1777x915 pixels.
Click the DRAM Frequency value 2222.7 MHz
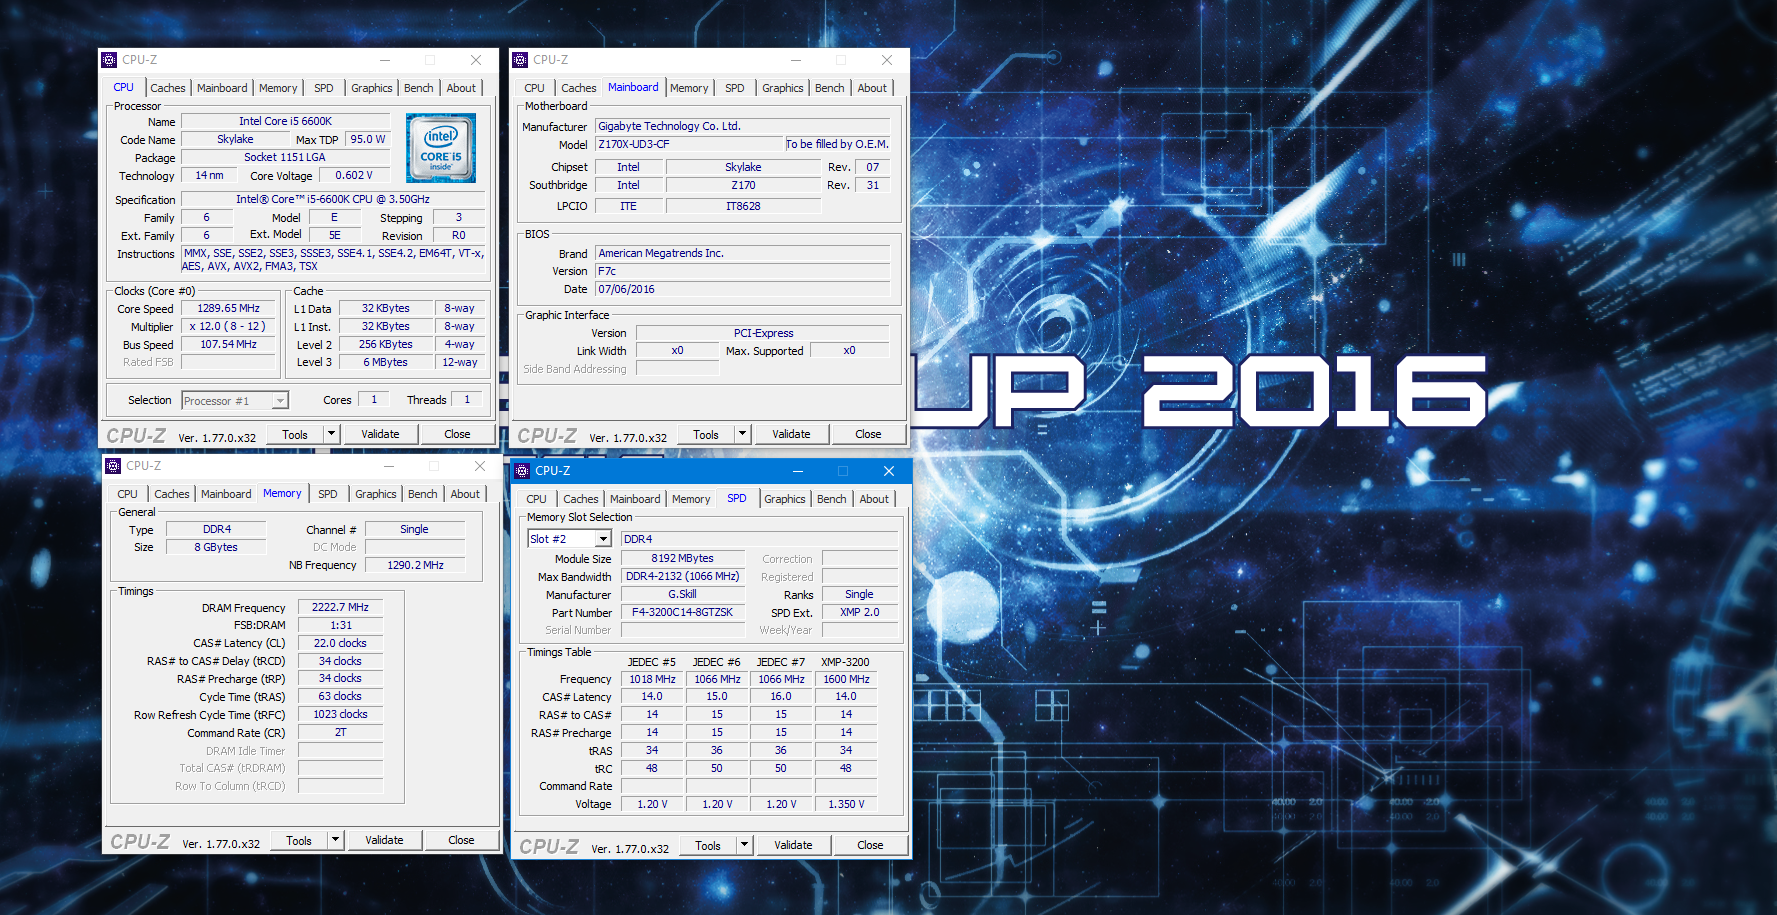pos(340,608)
